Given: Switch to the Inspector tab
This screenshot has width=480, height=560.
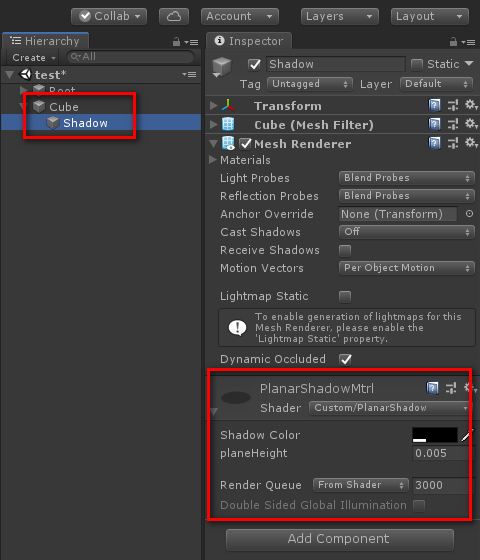Looking at the screenshot, I should coord(249,41).
